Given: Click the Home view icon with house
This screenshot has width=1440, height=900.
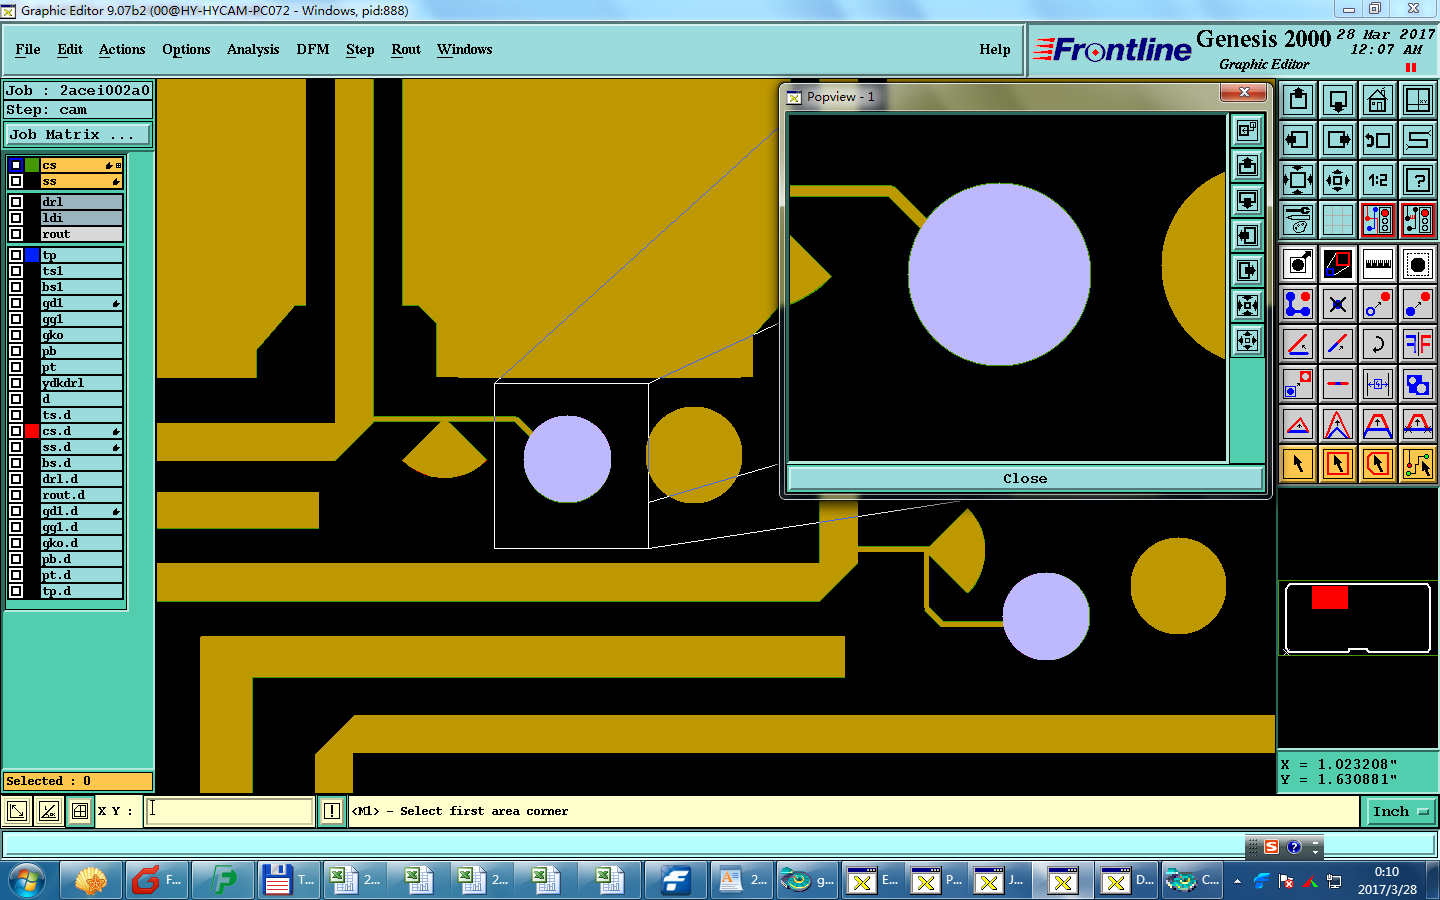Looking at the screenshot, I should pos(1377,100).
